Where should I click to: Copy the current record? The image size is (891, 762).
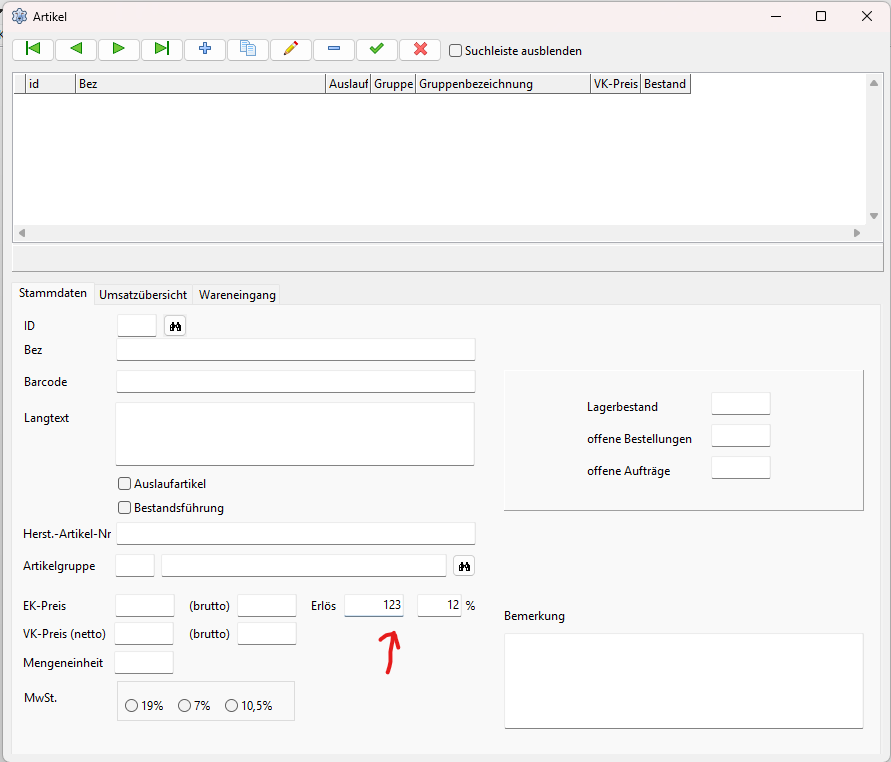tap(248, 49)
